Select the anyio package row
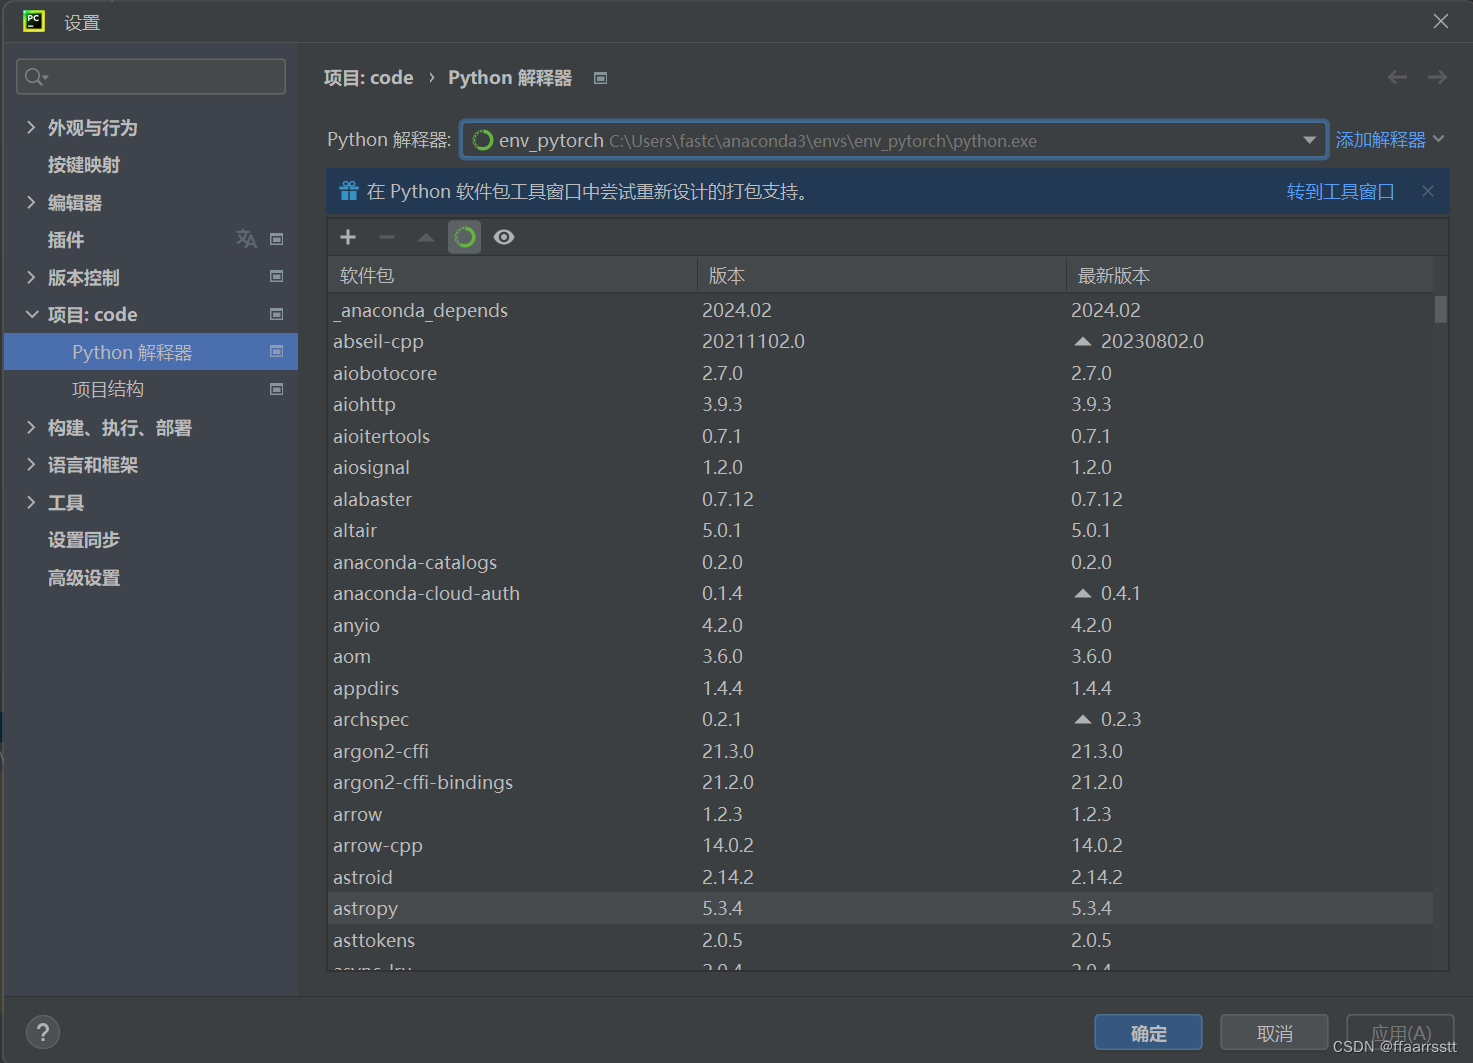 pyautogui.click(x=880, y=626)
